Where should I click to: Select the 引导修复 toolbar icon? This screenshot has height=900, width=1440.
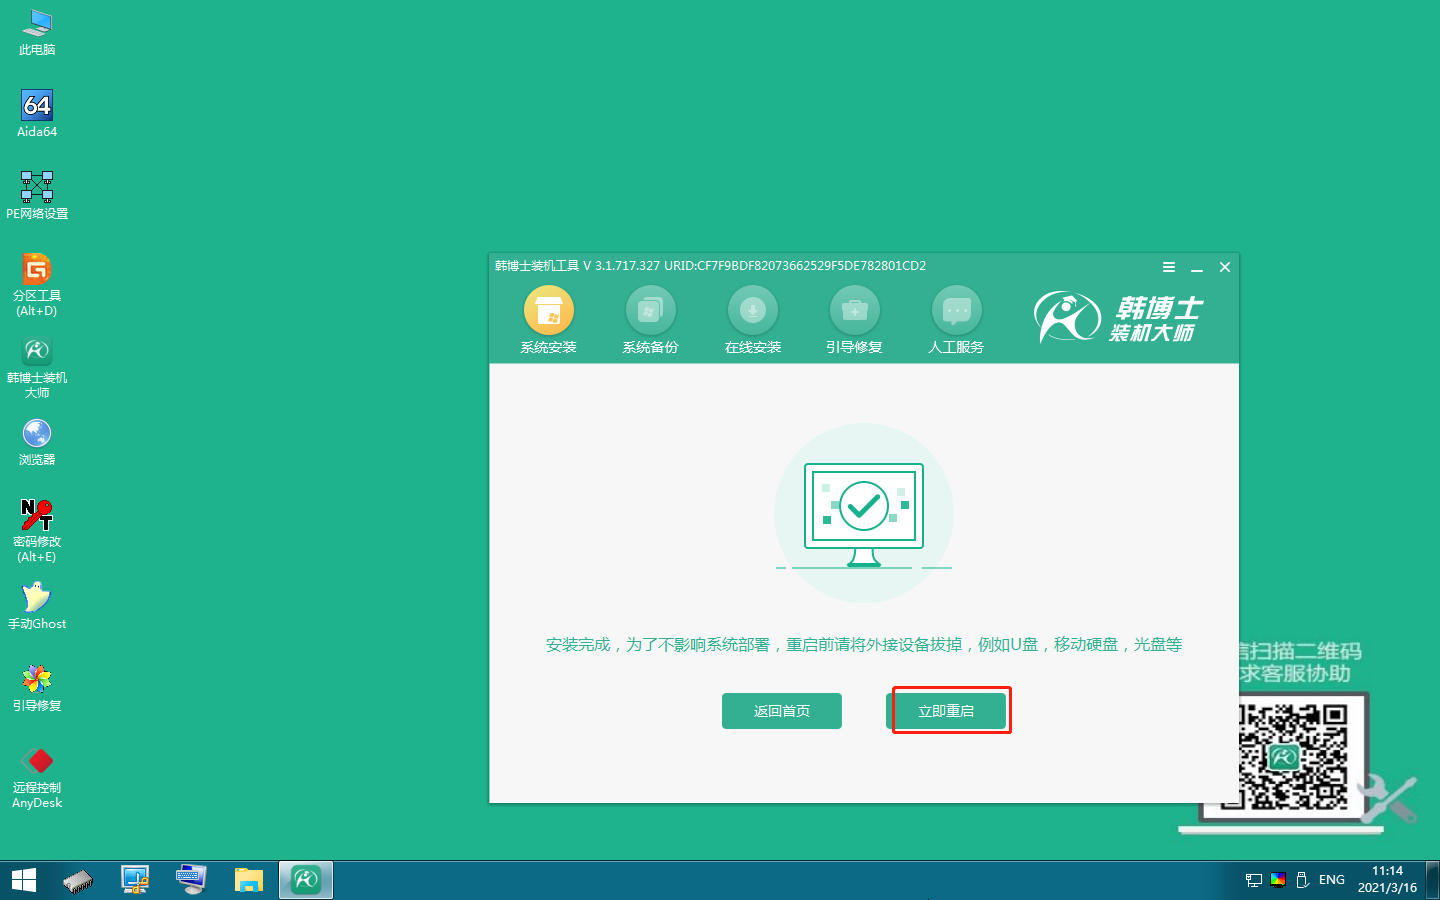pyautogui.click(x=854, y=312)
